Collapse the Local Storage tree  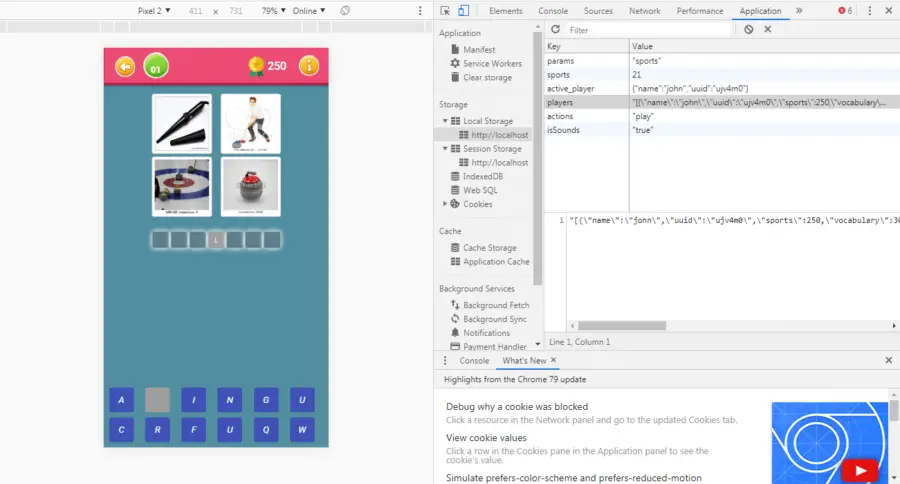[445, 121]
